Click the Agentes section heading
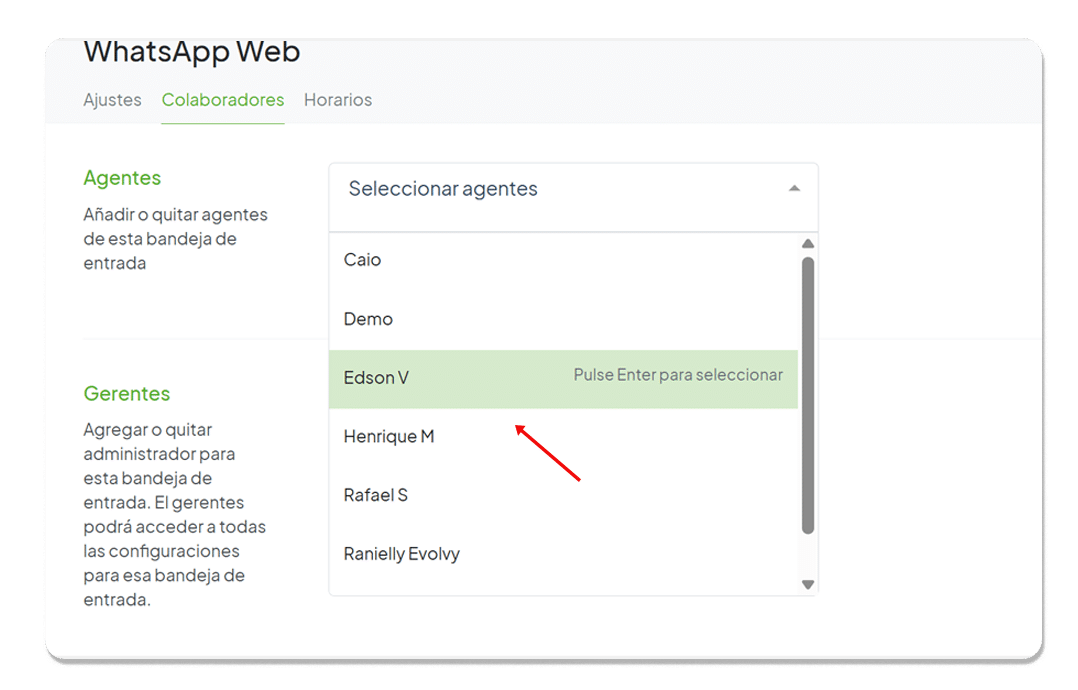Screen dimensions: 1078x690 click(x=122, y=178)
